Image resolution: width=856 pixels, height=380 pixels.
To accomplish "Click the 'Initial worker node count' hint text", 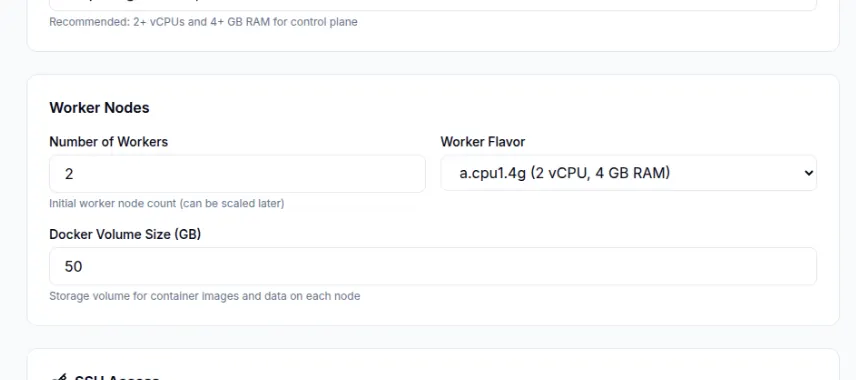I will click(167, 204).
